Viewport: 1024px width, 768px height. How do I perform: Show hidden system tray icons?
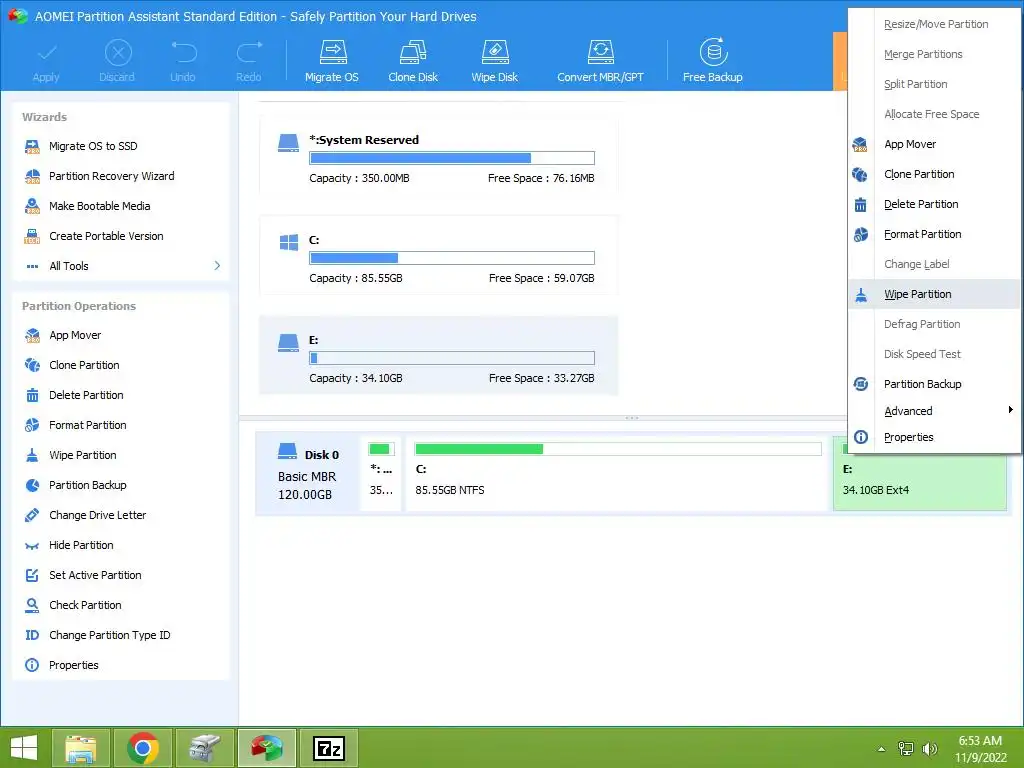pyautogui.click(x=882, y=749)
